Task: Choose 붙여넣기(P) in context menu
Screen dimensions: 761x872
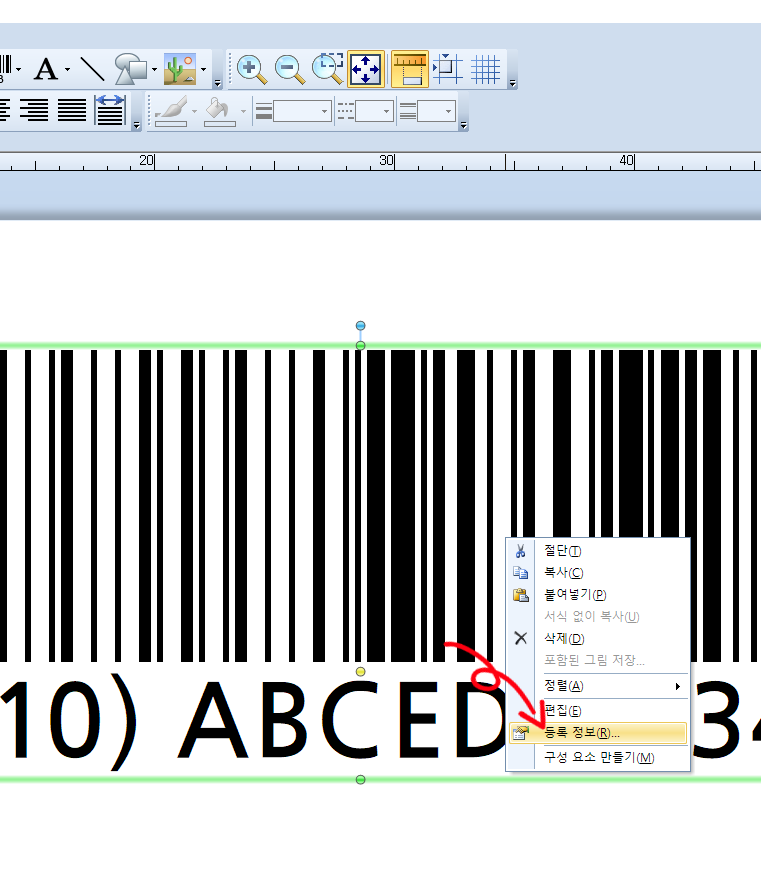Action: point(599,594)
